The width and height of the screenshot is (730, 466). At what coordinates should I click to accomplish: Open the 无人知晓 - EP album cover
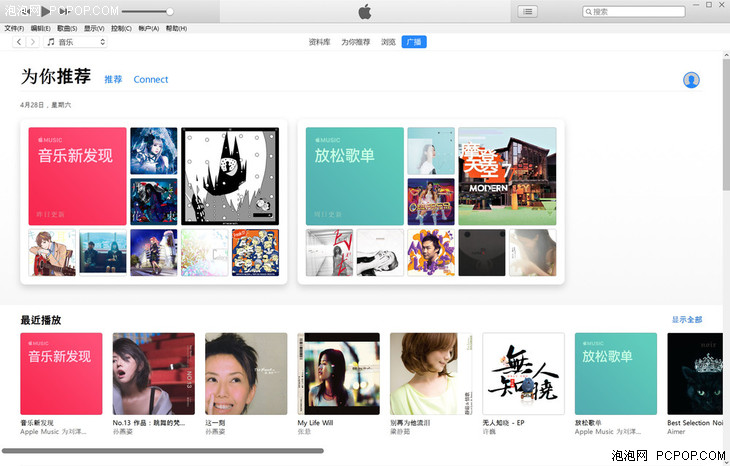[523, 373]
